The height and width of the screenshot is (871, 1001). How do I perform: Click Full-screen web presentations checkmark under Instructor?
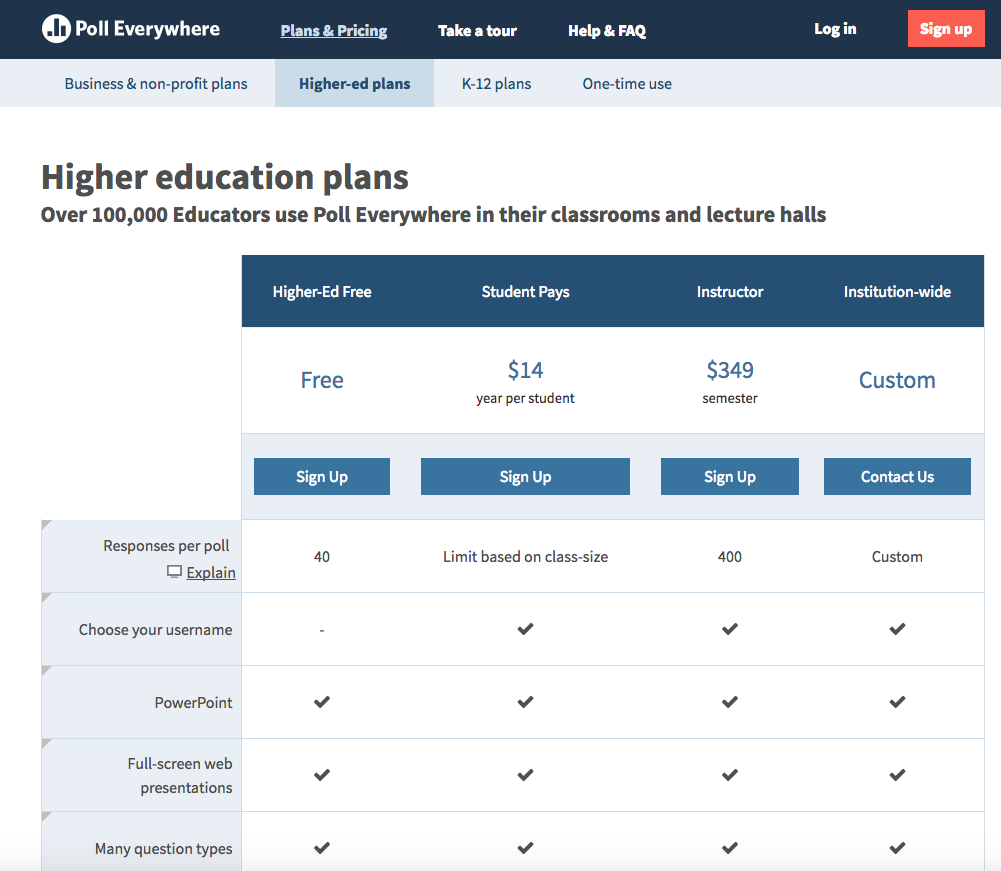[730, 775]
